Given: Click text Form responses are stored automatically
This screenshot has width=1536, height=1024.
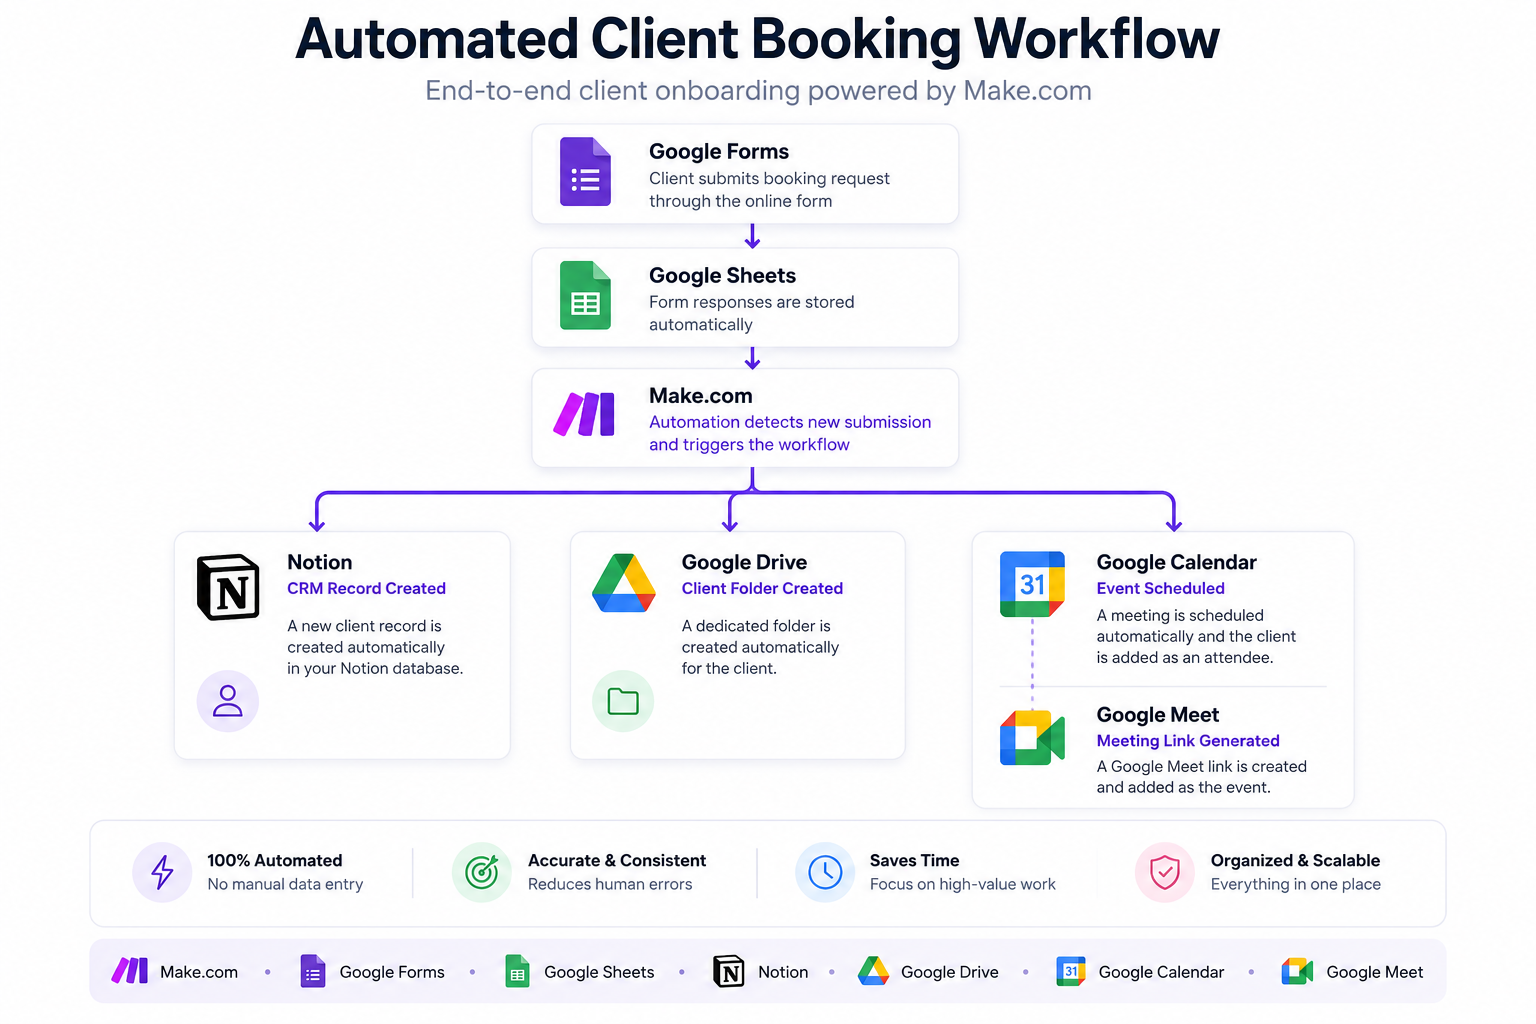Looking at the screenshot, I should point(751,313).
